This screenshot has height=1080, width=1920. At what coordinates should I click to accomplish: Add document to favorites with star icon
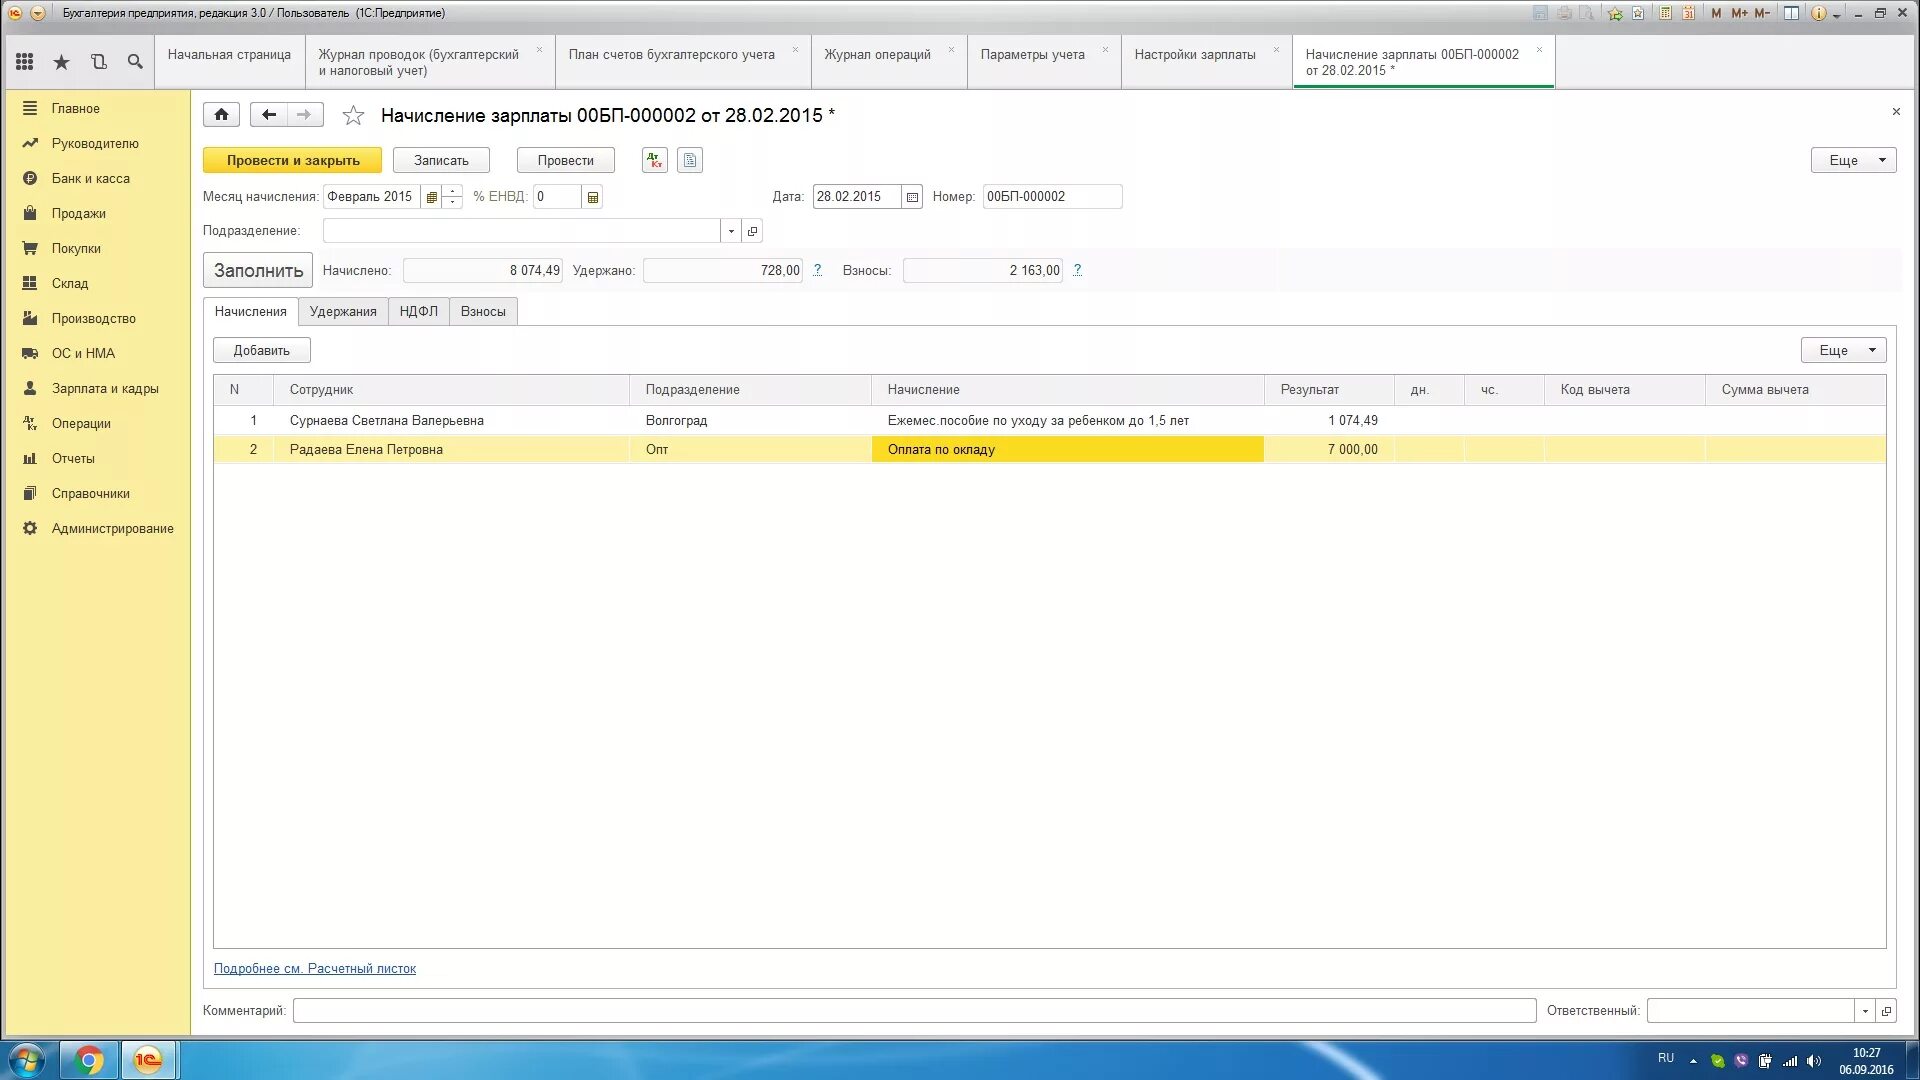[353, 116]
